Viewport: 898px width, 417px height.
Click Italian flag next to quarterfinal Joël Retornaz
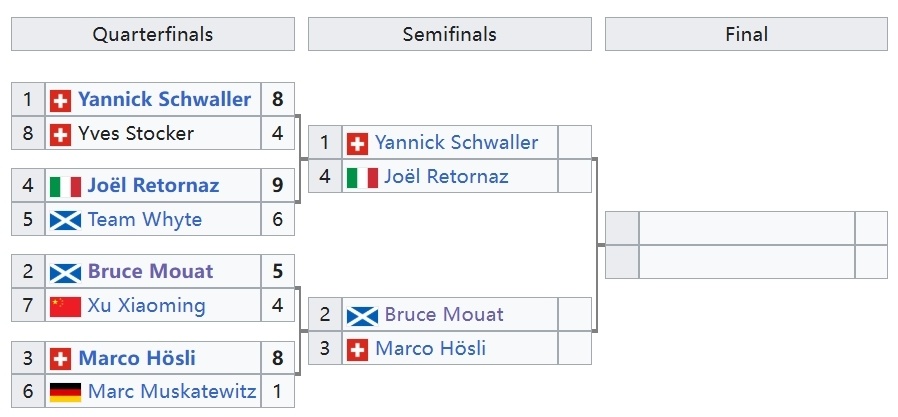[65, 187]
